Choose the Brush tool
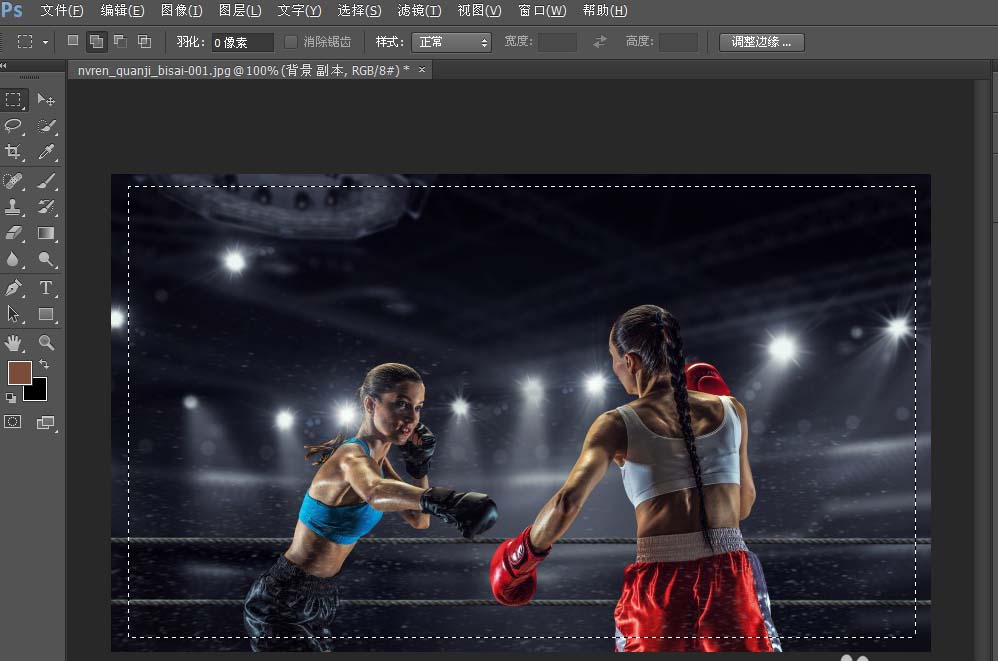The width and height of the screenshot is (998, 661). [x=46, y=181]
